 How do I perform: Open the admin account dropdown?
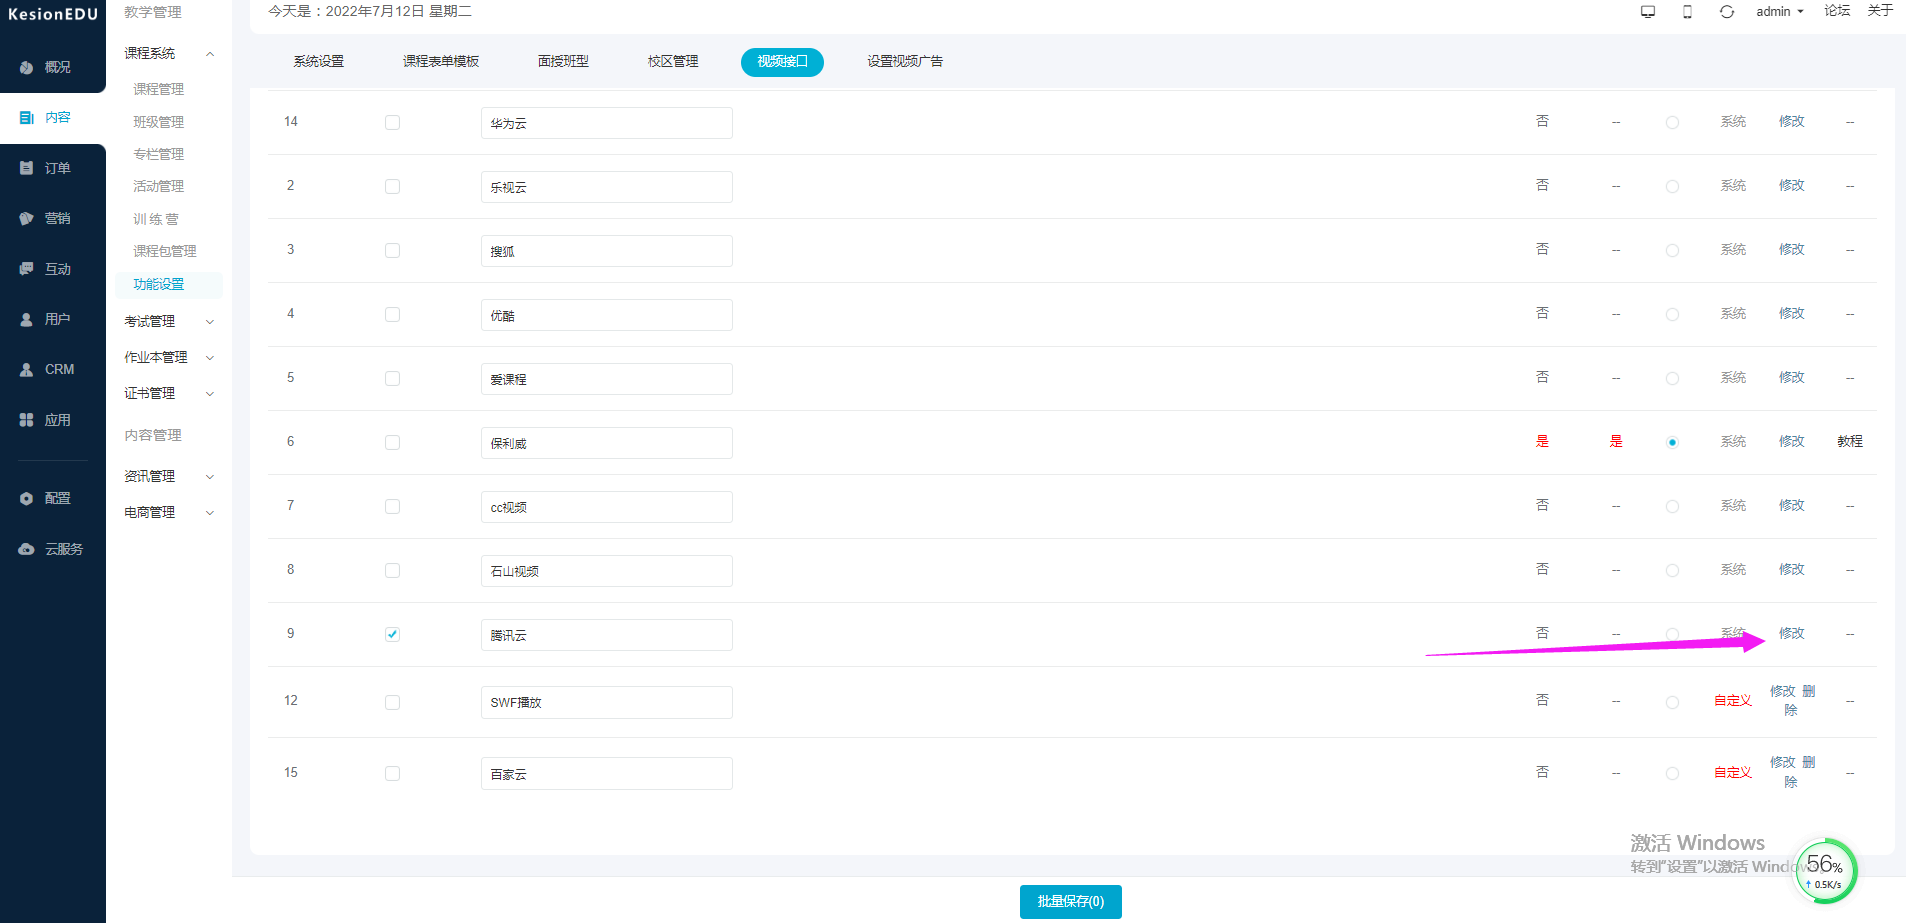click(1779, 12)
